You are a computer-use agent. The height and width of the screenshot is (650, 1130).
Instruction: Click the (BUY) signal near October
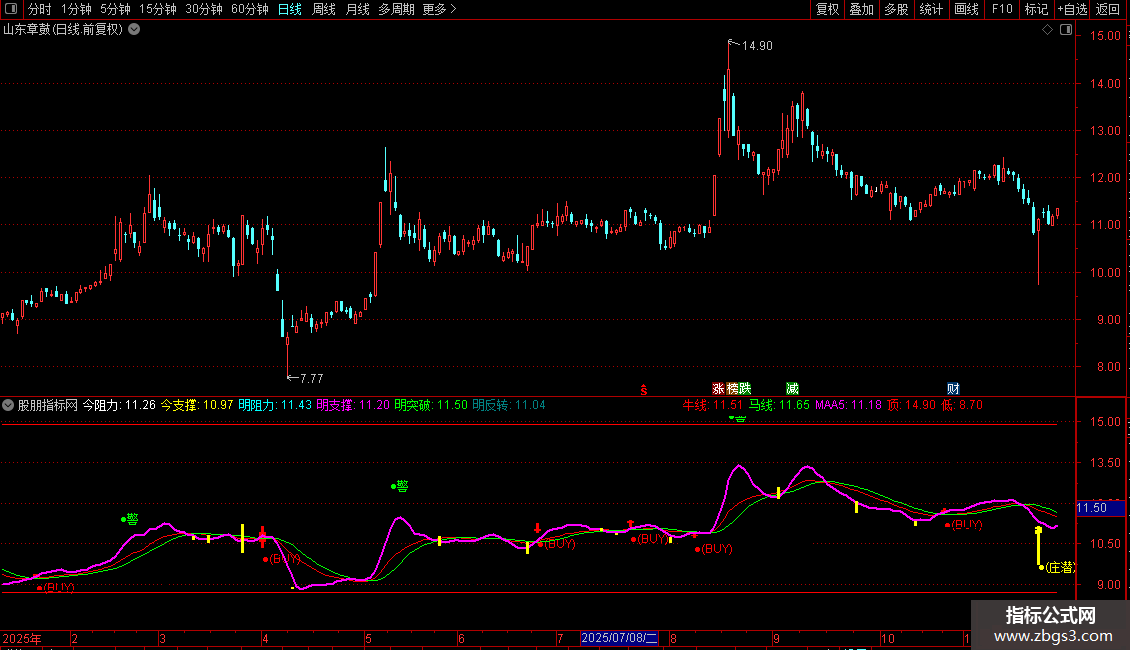[x=966, y=525]
